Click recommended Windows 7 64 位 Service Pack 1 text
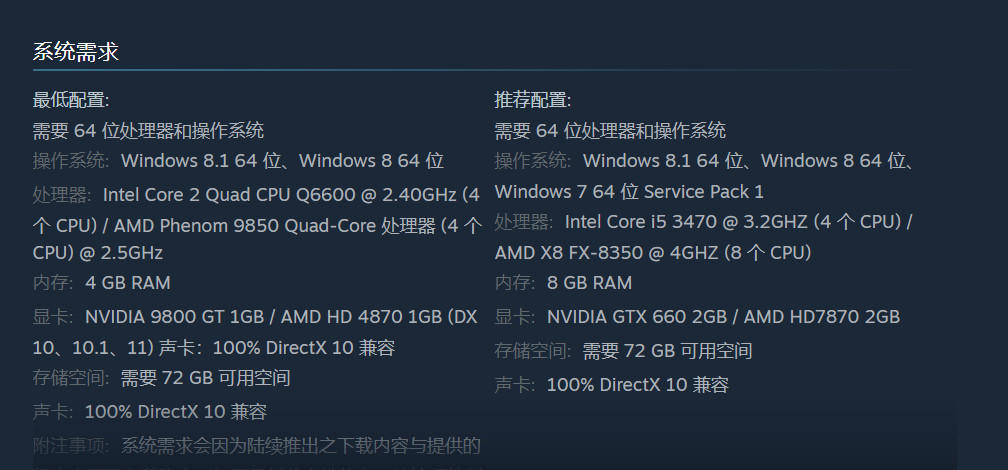Image resolution: width=1008 pixels, height=470 pixels. pos(629,192)
